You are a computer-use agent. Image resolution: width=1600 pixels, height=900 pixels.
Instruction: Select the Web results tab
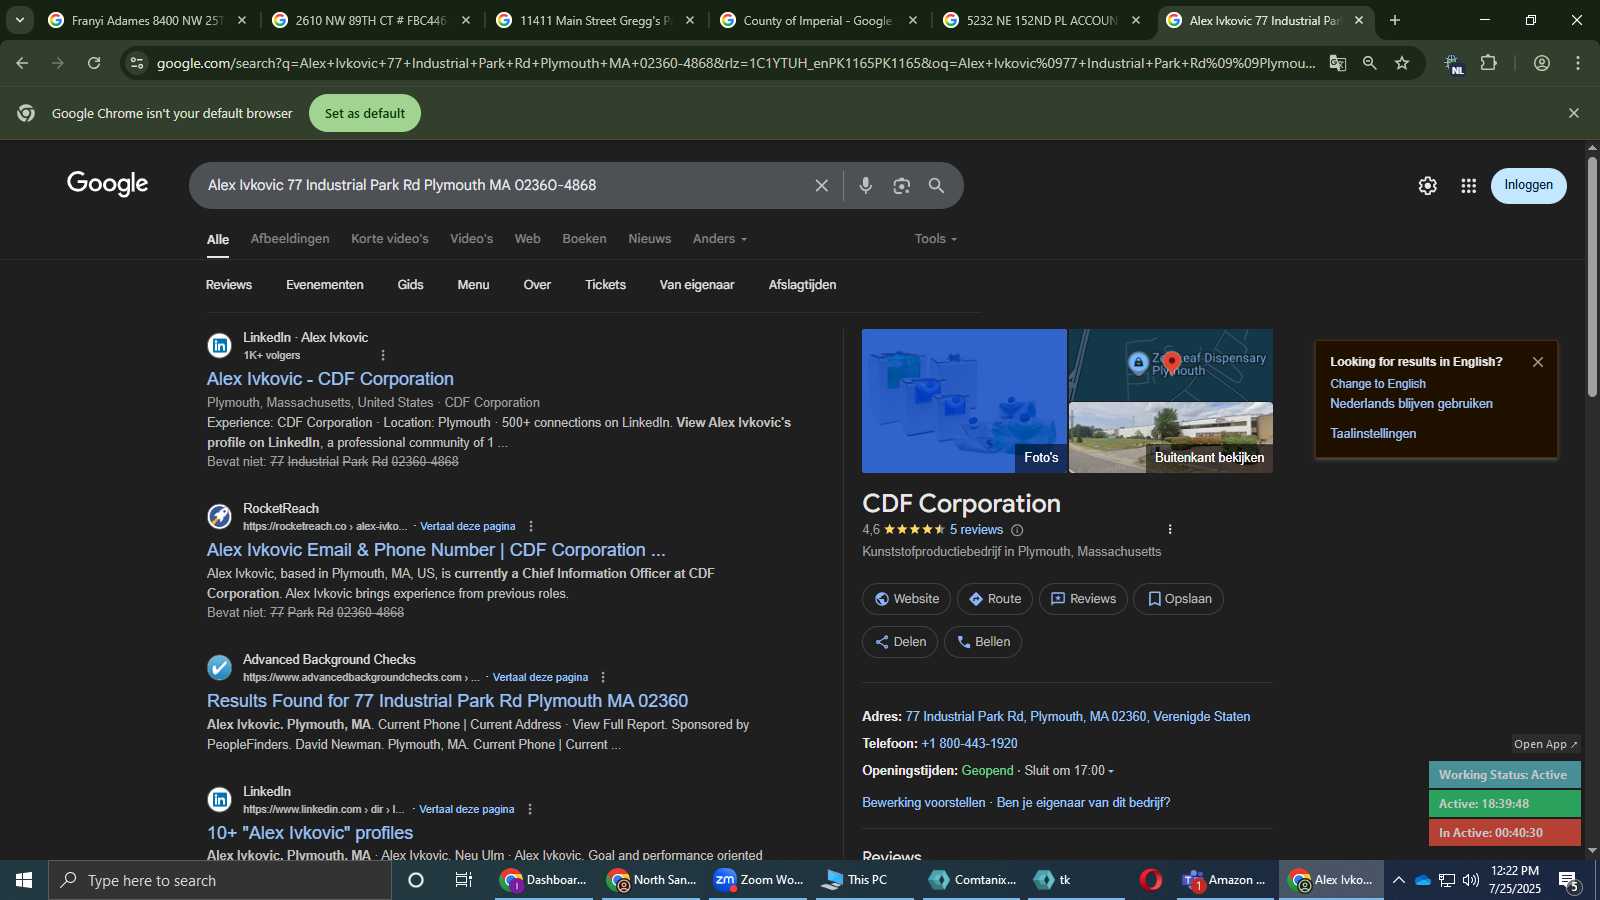[x=527, y=239]
